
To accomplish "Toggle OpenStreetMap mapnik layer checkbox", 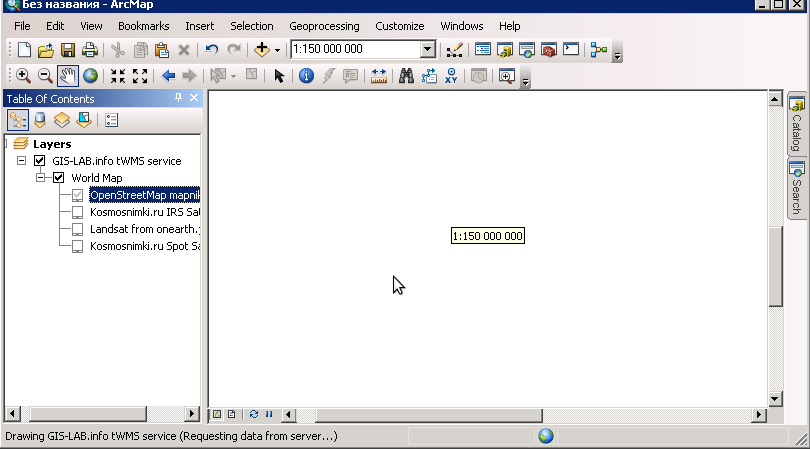I will click(x=77, y=195).
